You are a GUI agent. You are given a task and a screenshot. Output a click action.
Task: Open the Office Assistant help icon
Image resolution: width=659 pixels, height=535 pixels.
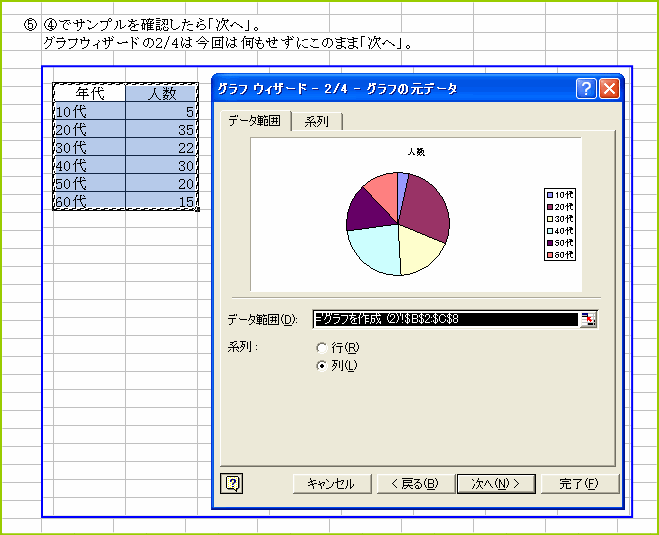[x=232, y=483]
